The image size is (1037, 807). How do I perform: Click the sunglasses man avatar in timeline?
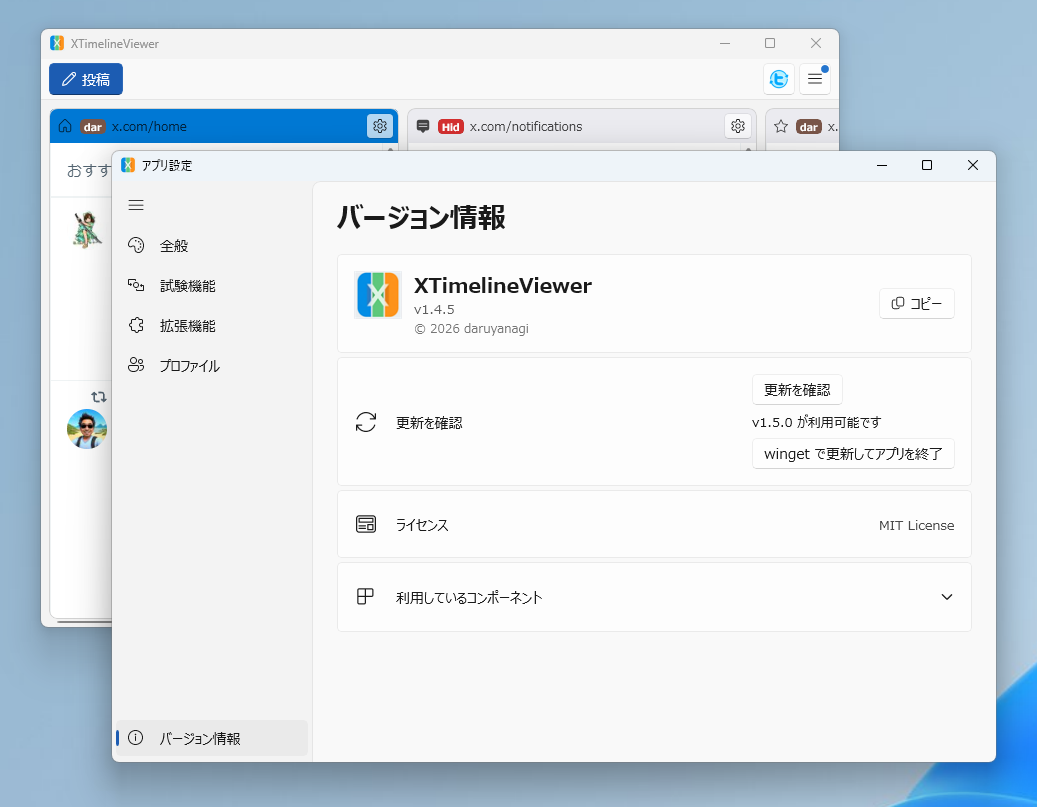point(87,429)
